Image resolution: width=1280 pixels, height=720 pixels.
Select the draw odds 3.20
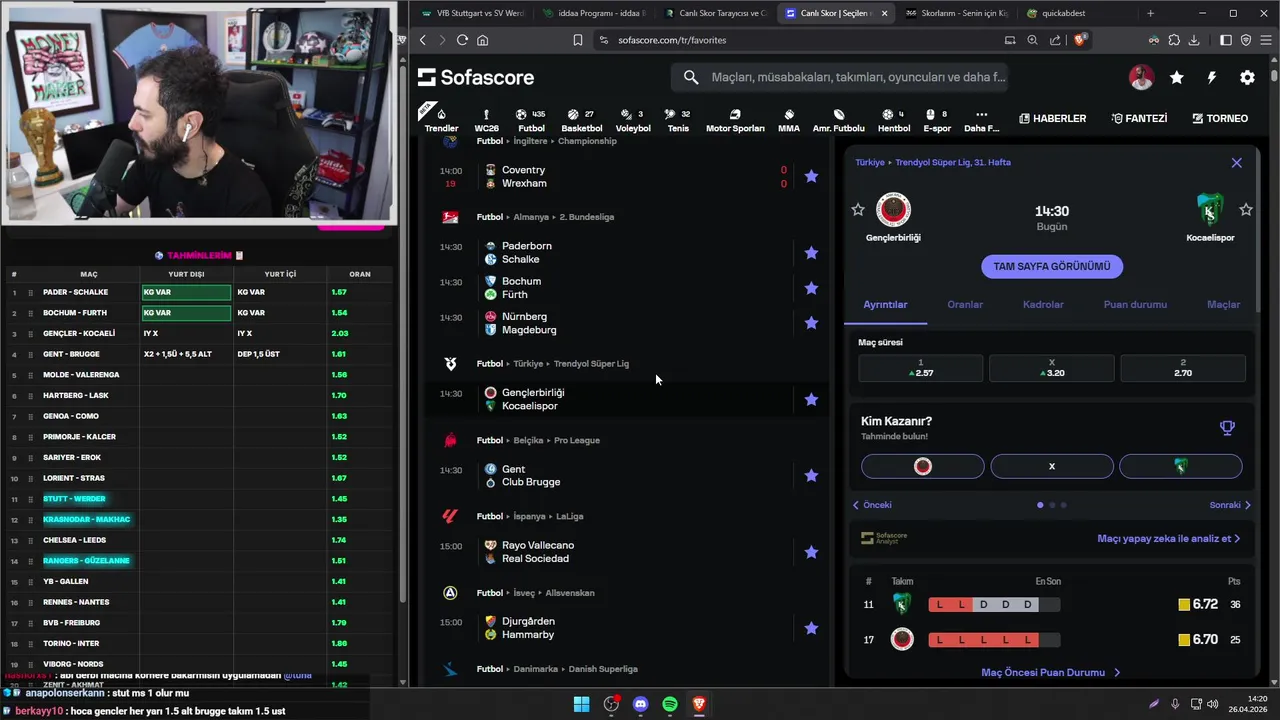(1051, 368)
